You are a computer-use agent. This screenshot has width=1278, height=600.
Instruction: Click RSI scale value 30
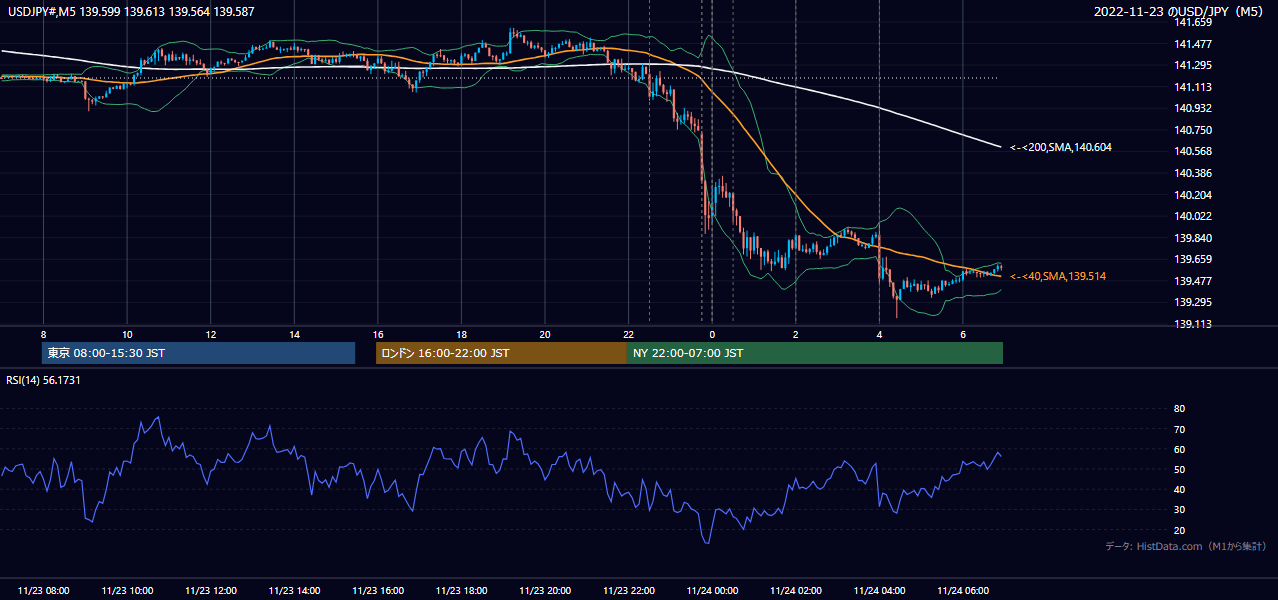tap(1179, 509)
